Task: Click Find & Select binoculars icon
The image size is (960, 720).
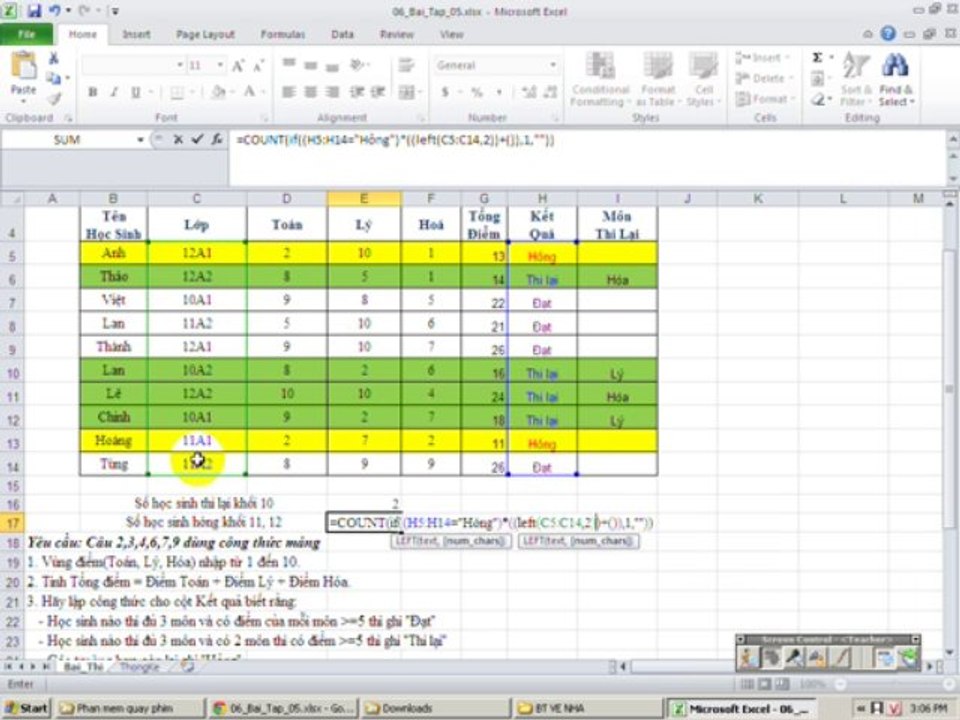Action: click(x=896, y=79)
